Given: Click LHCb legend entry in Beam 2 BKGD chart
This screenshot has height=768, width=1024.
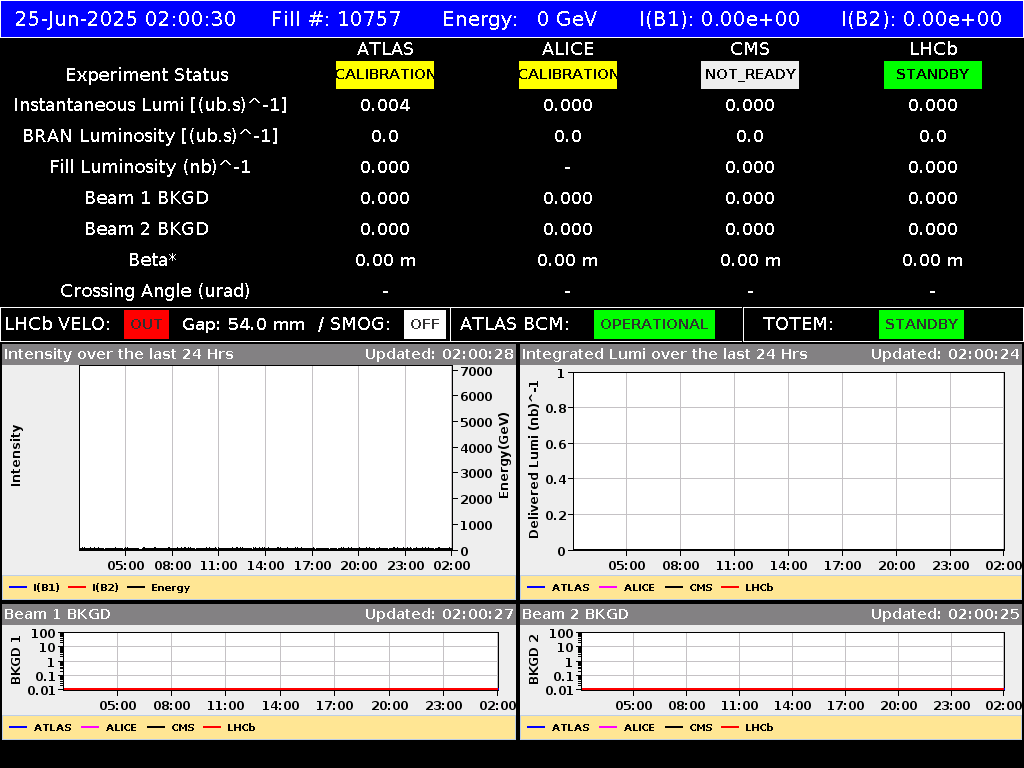Looking at the screenshot, I should click(x=747, y=728).
